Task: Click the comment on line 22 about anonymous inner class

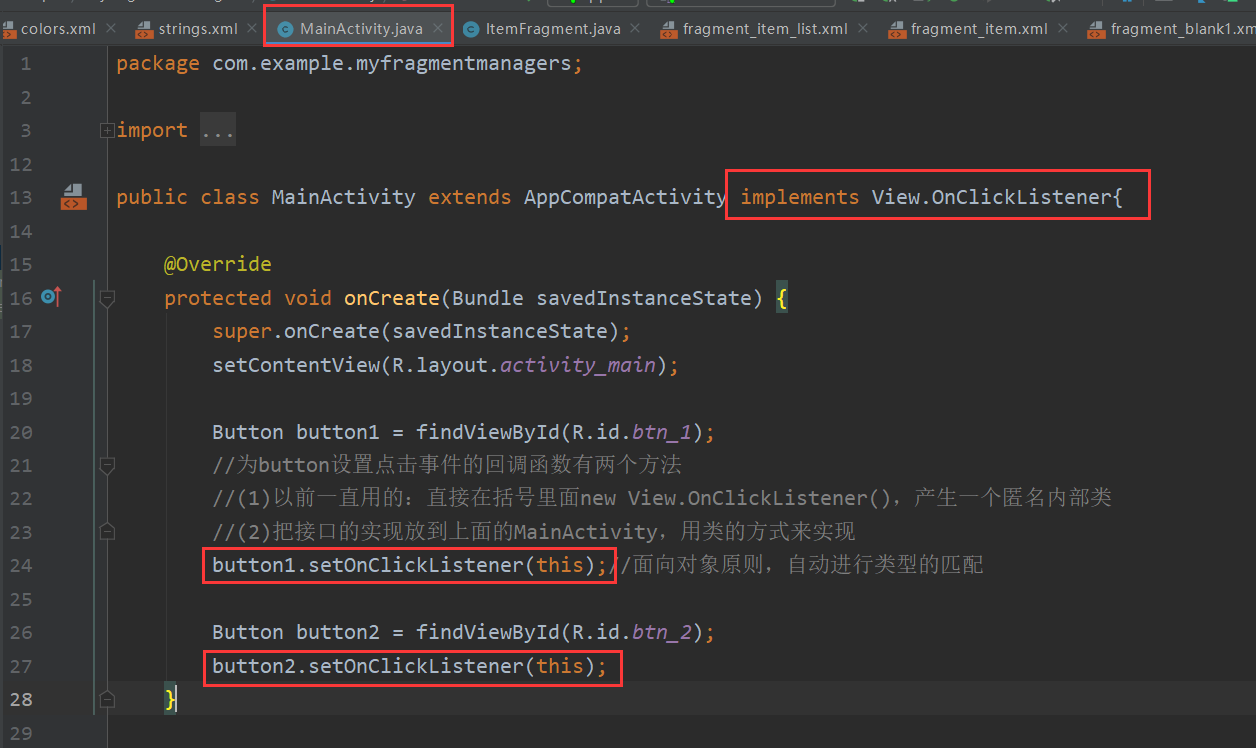Action: 662,498
